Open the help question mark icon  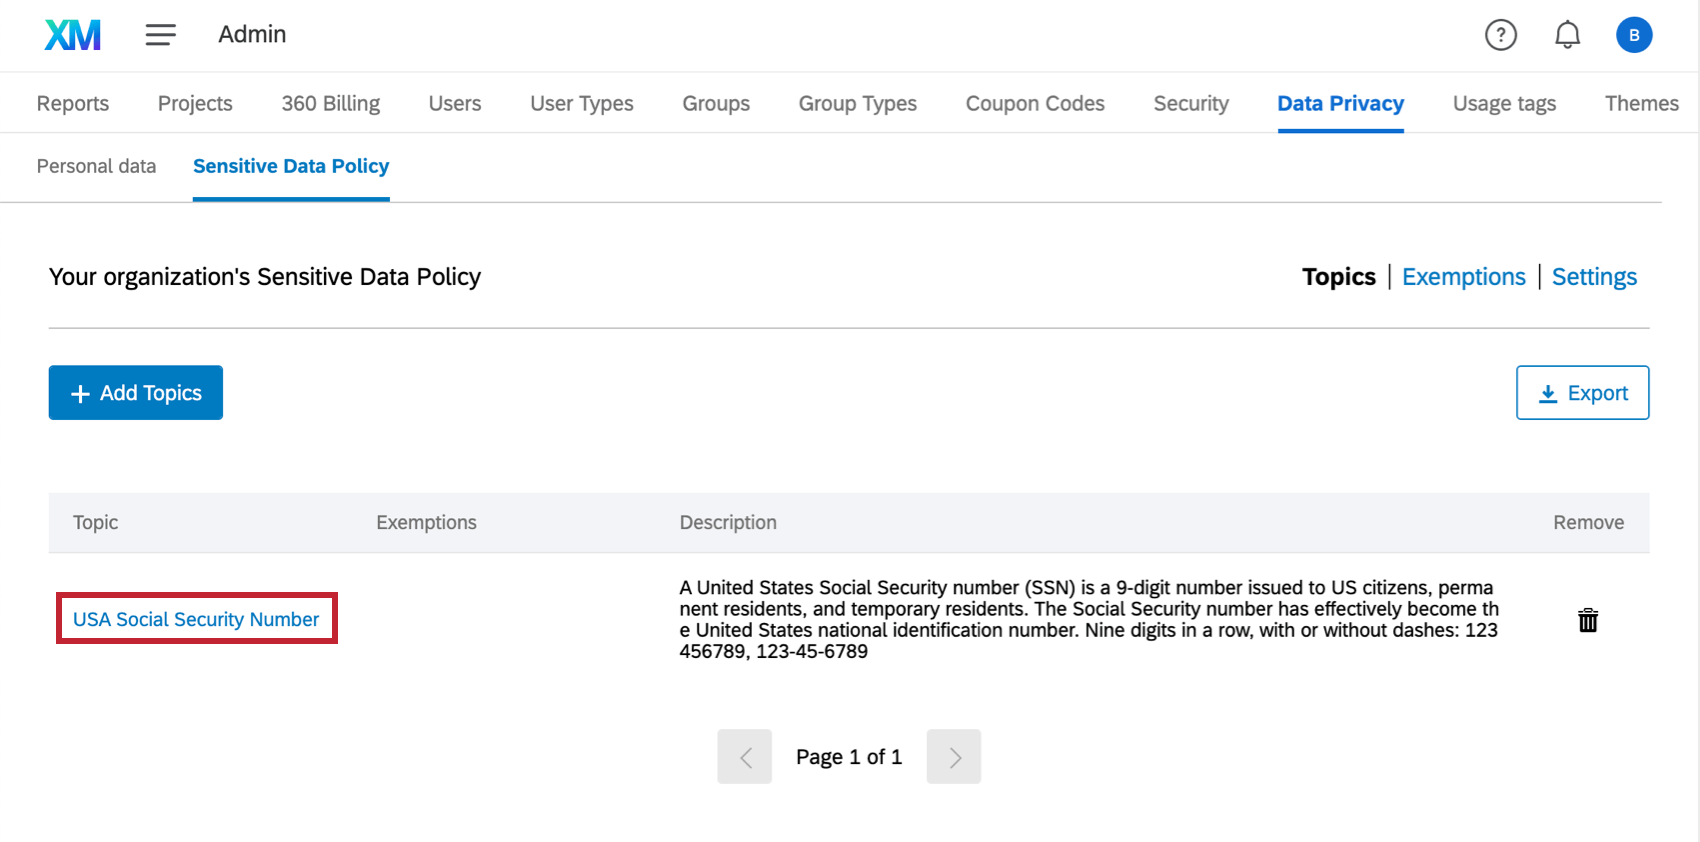point(1501,35)
